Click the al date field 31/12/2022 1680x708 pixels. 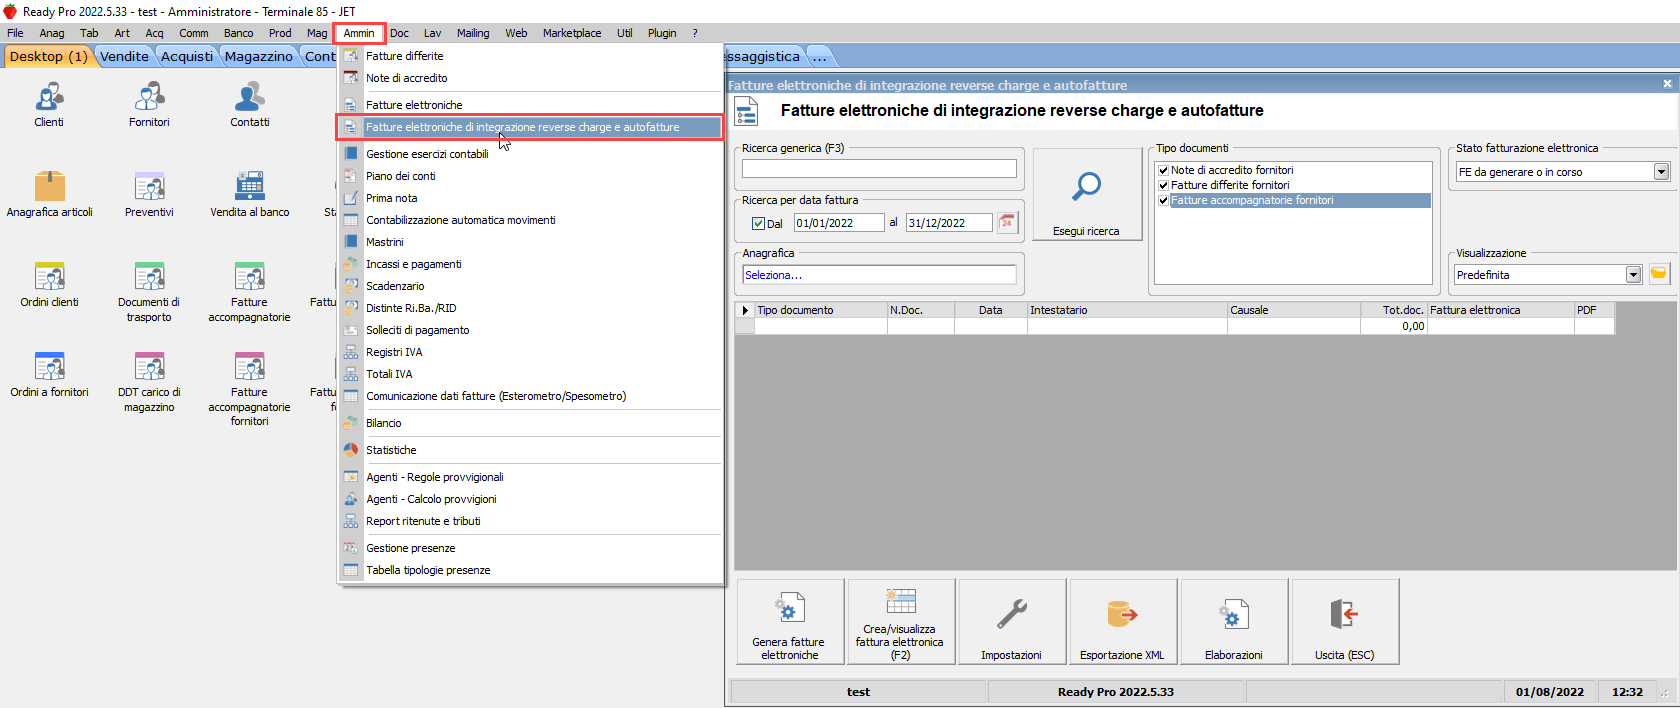coord(949,223)
